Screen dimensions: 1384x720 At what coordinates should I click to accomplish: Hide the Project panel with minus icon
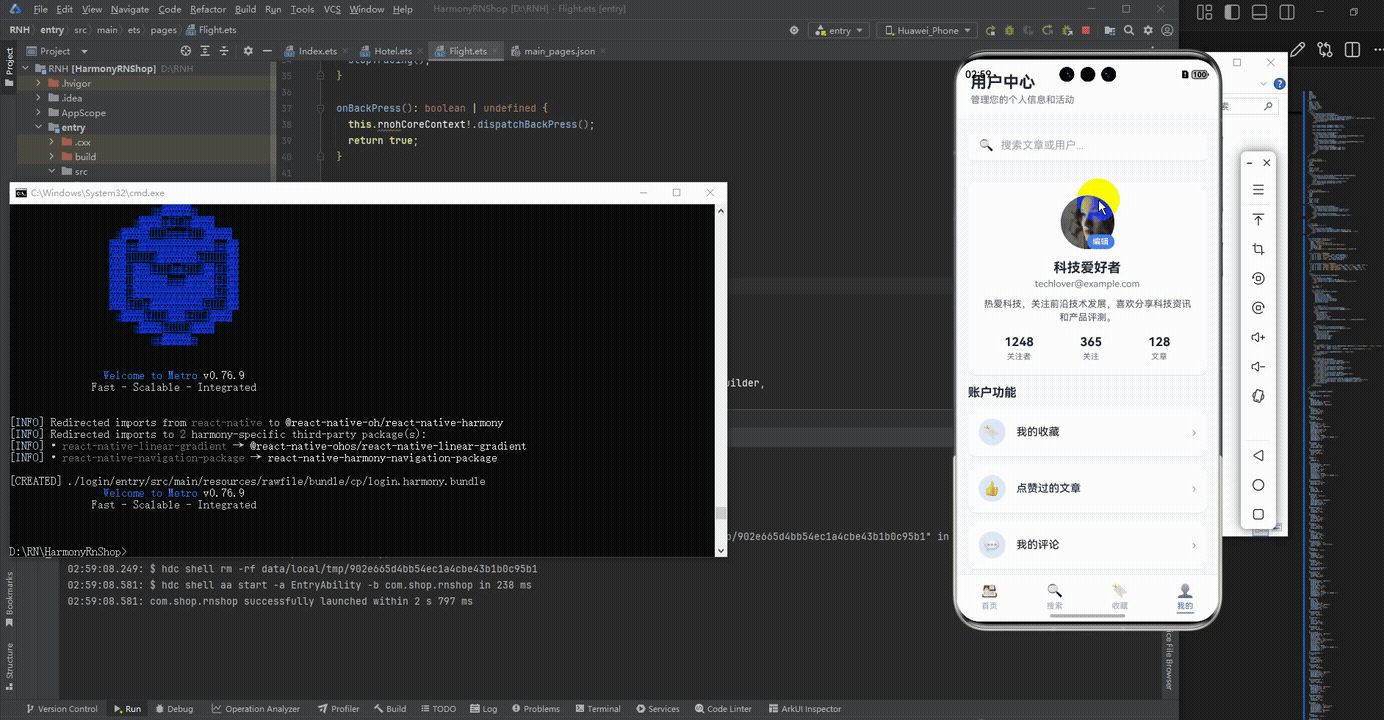tap(266, 50)
